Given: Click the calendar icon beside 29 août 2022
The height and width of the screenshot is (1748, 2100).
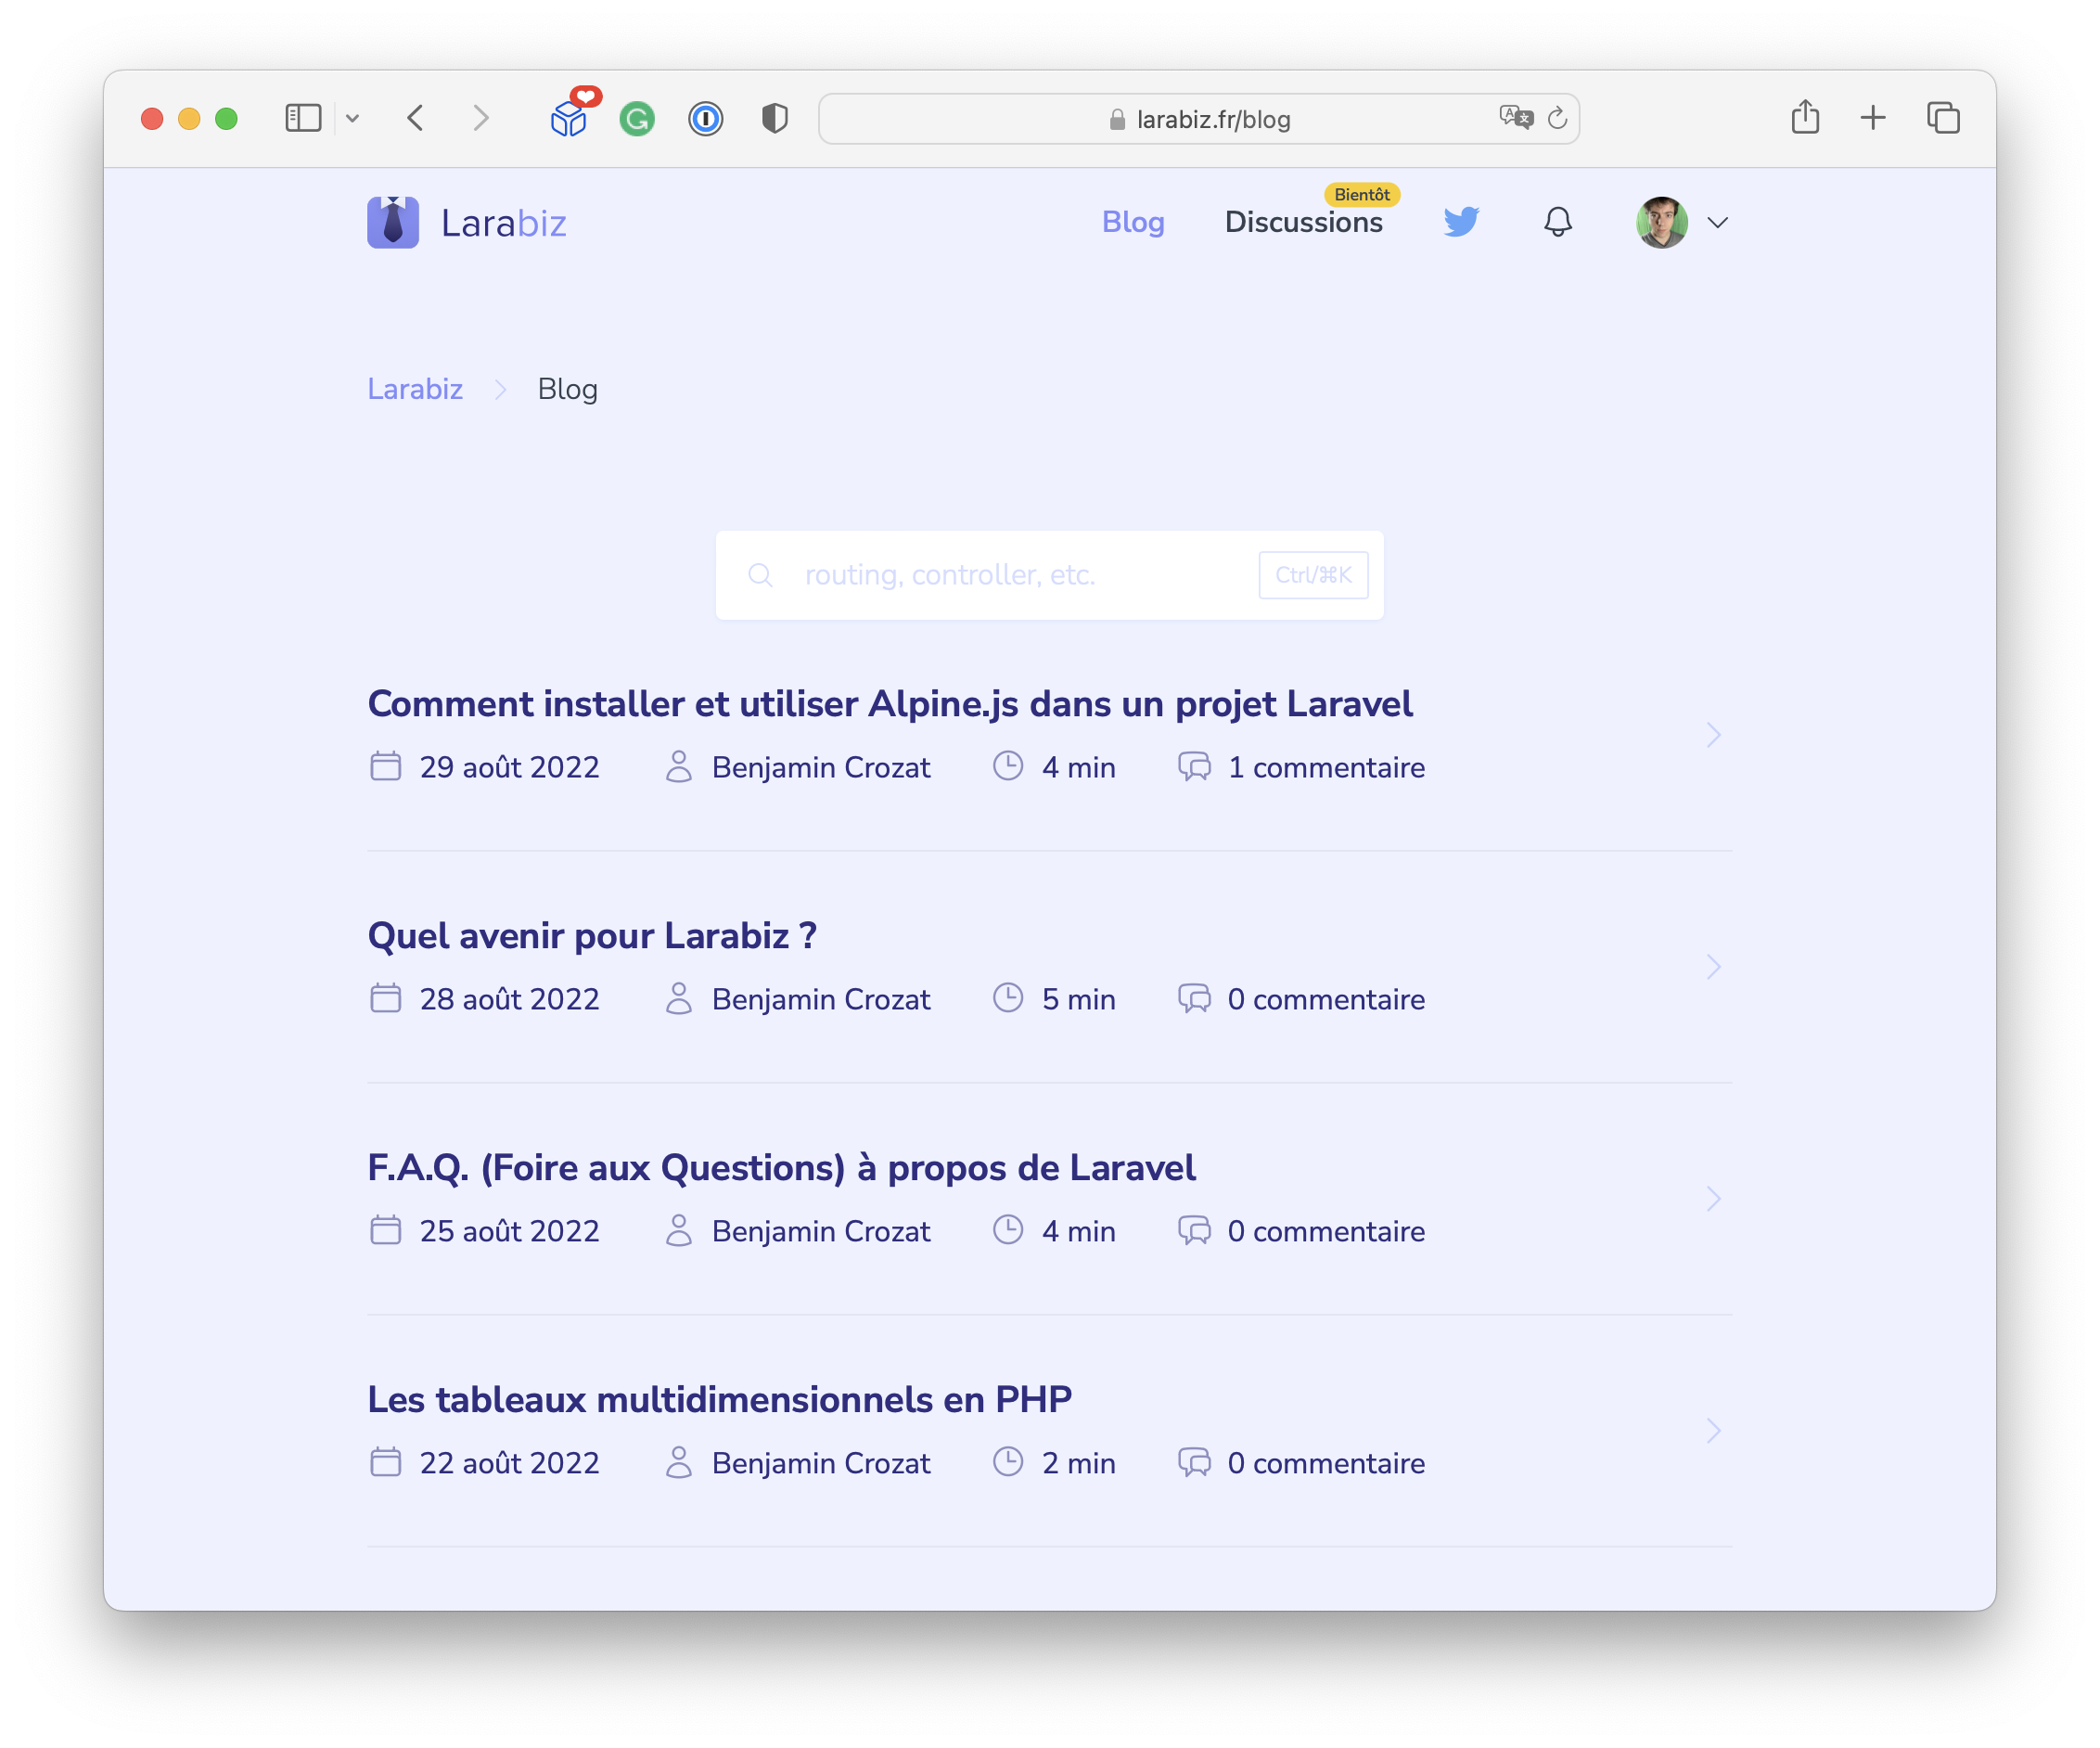Looking at the screenshot, I should (x=385, y=767).
